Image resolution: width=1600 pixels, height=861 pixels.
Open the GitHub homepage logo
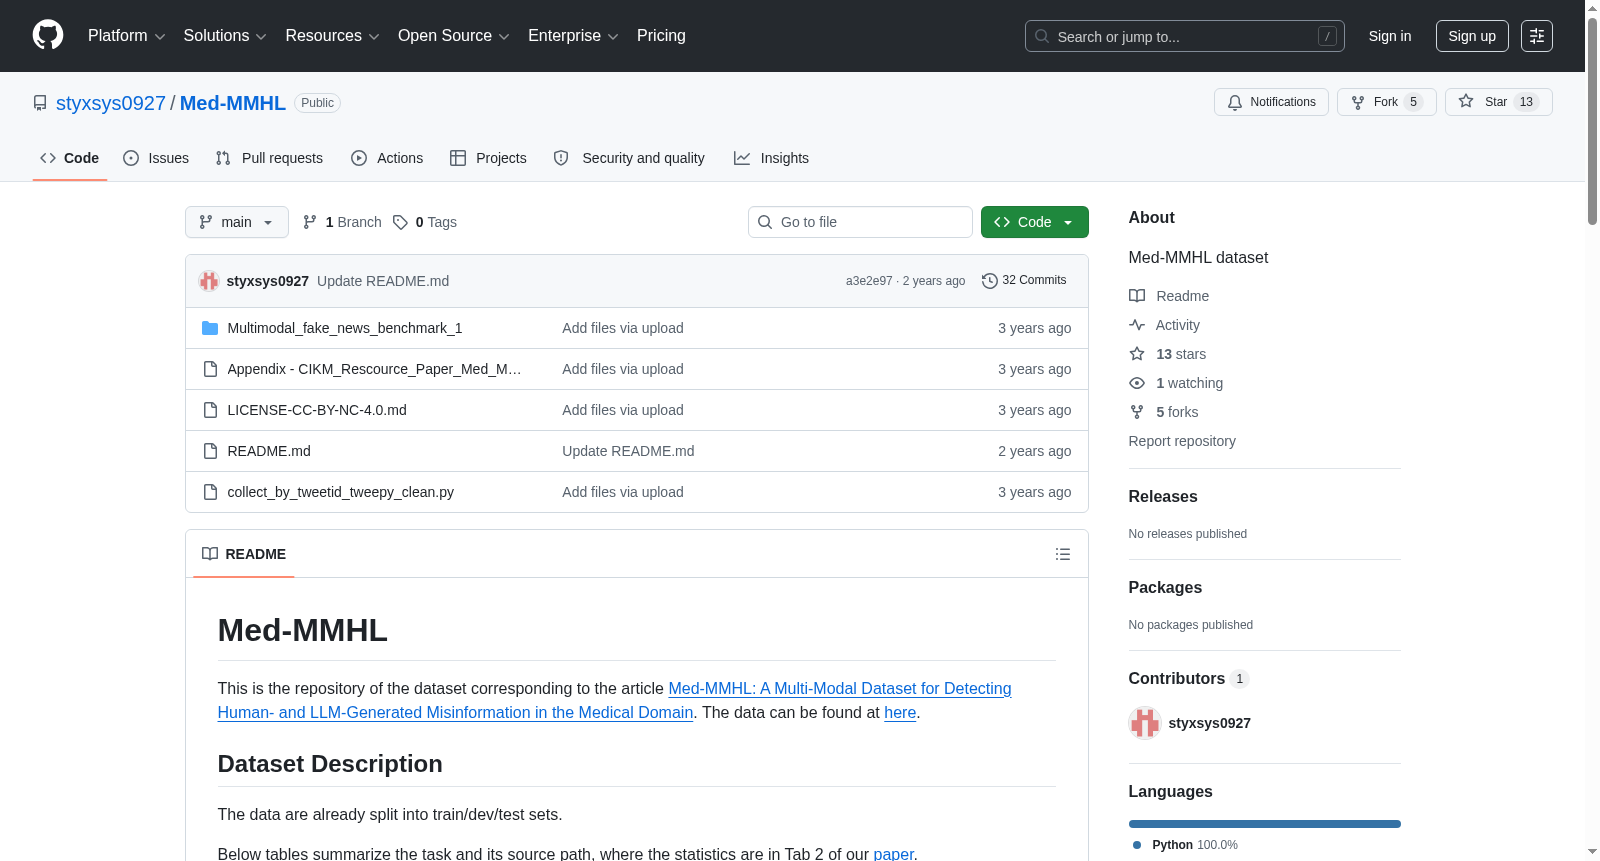coord(48,35)
